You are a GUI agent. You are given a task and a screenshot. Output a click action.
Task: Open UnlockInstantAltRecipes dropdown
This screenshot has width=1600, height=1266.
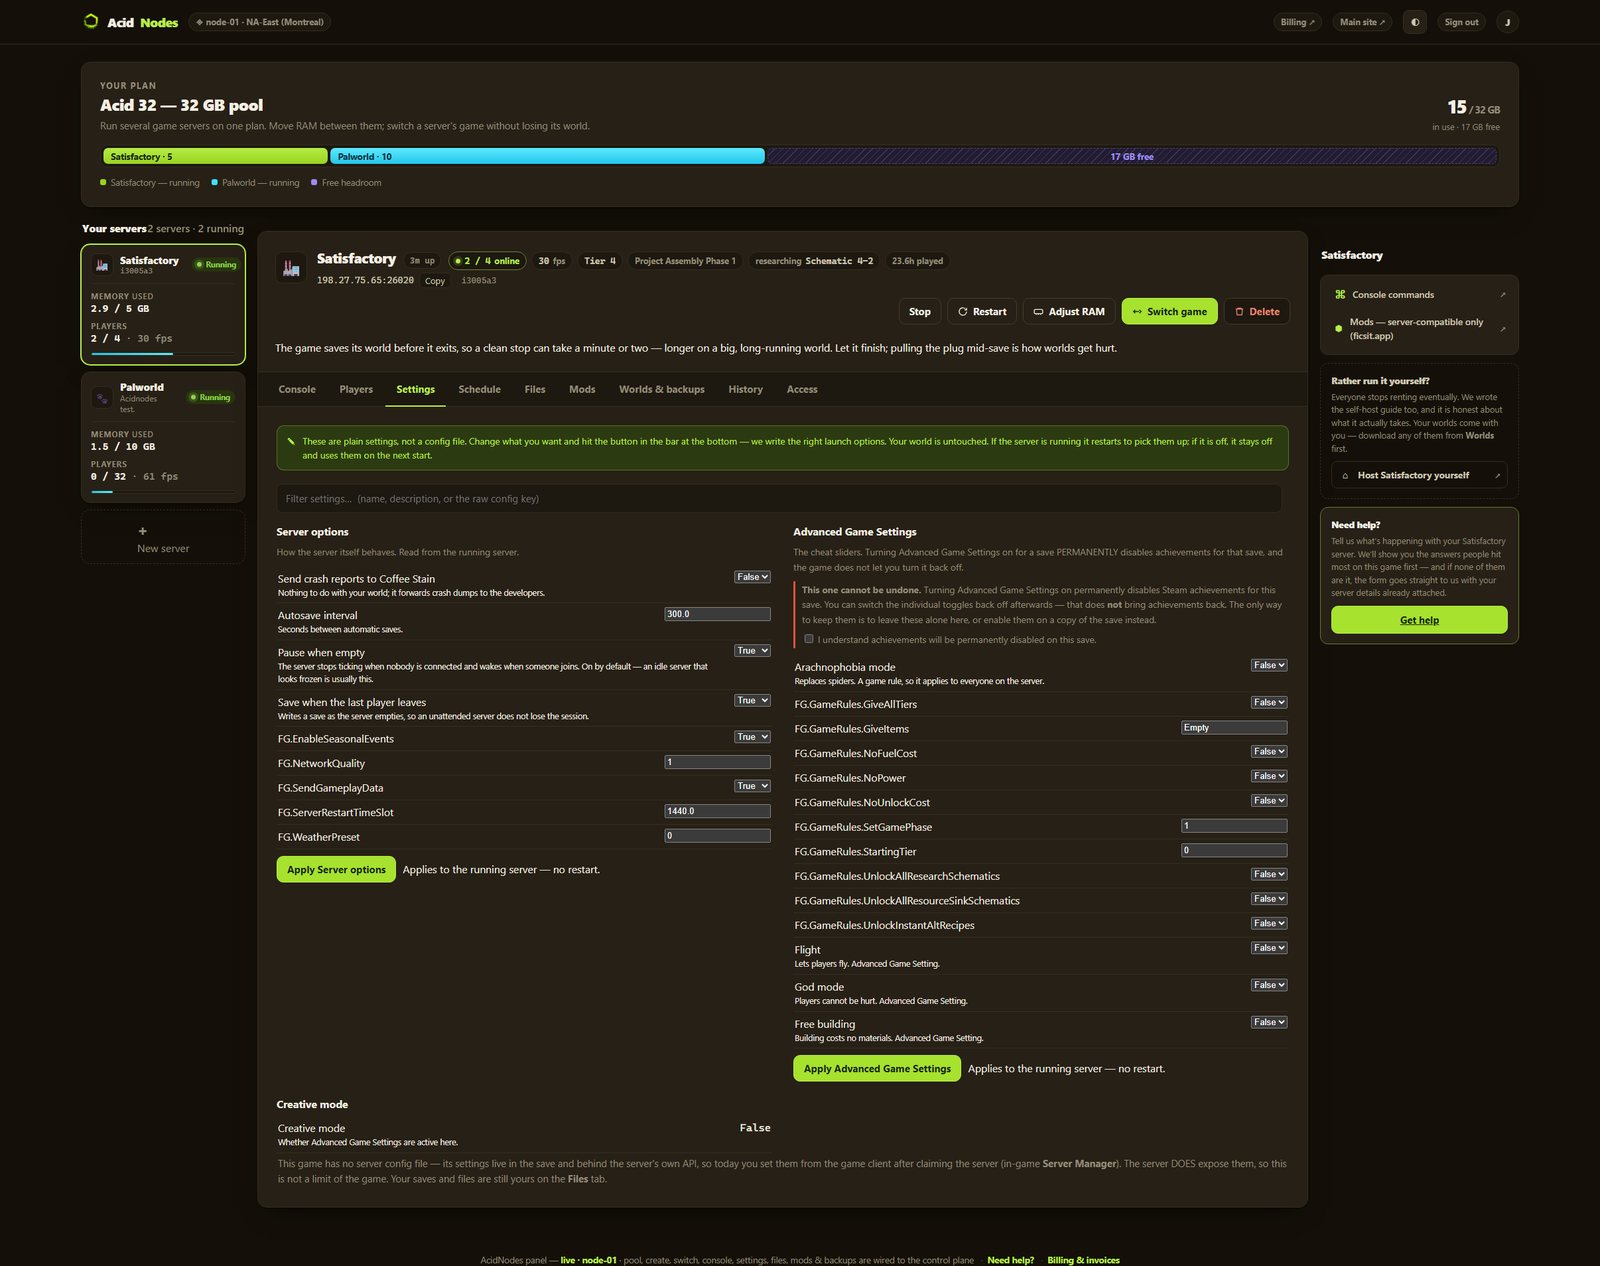1269,923
